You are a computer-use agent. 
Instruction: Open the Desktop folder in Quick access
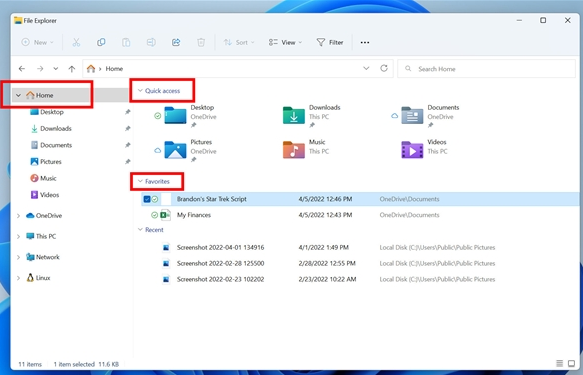pyautogui.click(x=175, y=115)
